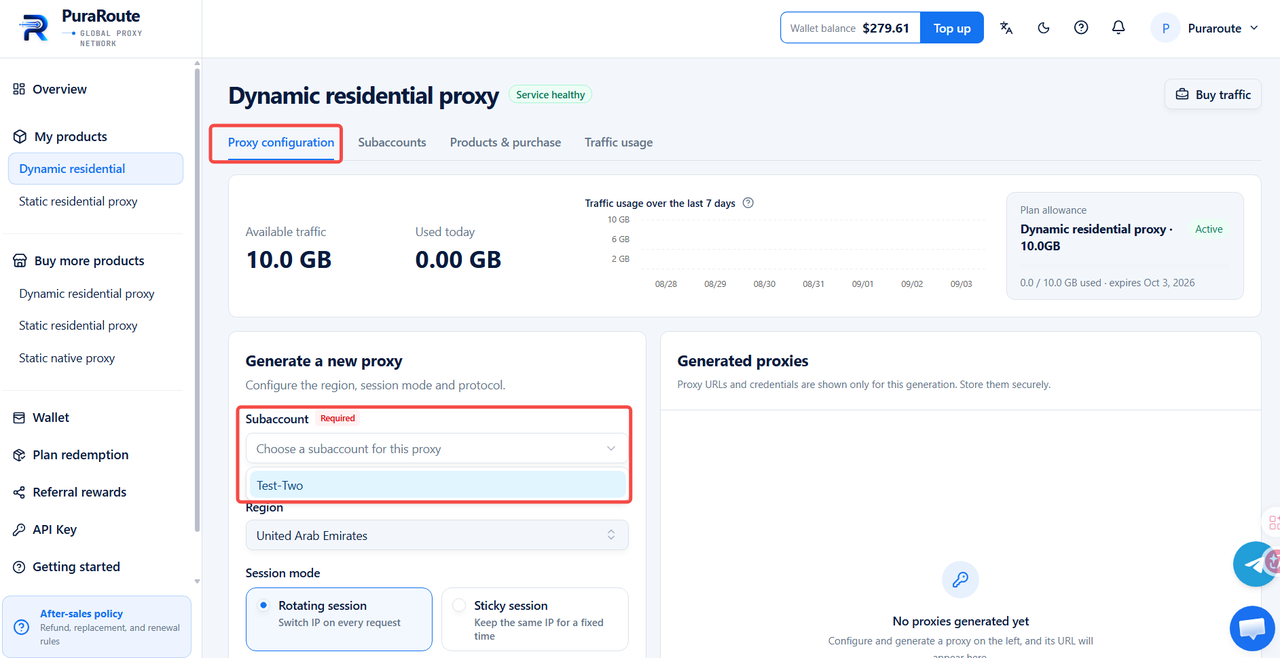Viewport: 1280px width, 658px height.
Task: Open the Subaccount dropdown
Action: (437, 449)
